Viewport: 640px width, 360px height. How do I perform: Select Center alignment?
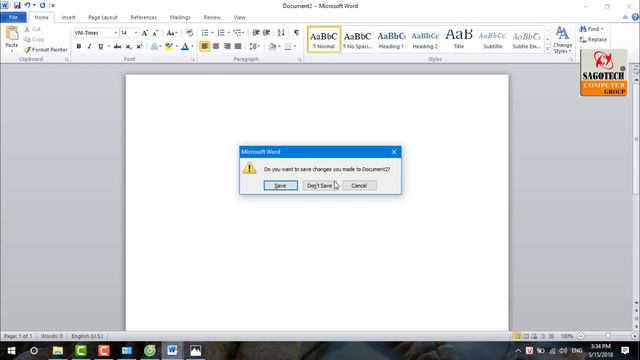[216, 47]
